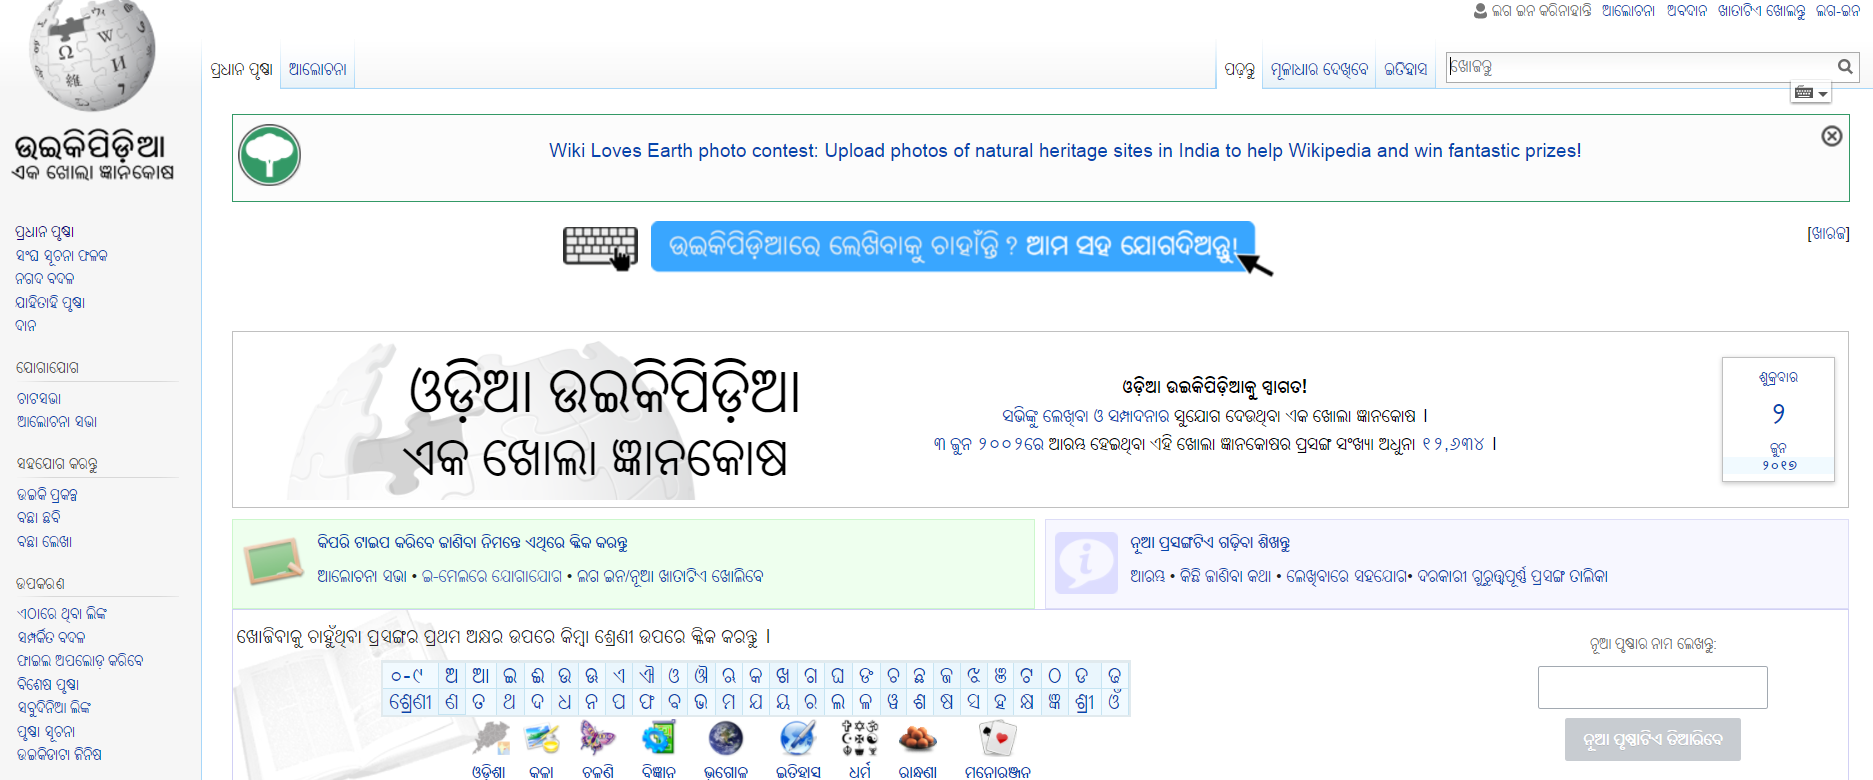Open the science gear category icon

[x=659, y=739]
